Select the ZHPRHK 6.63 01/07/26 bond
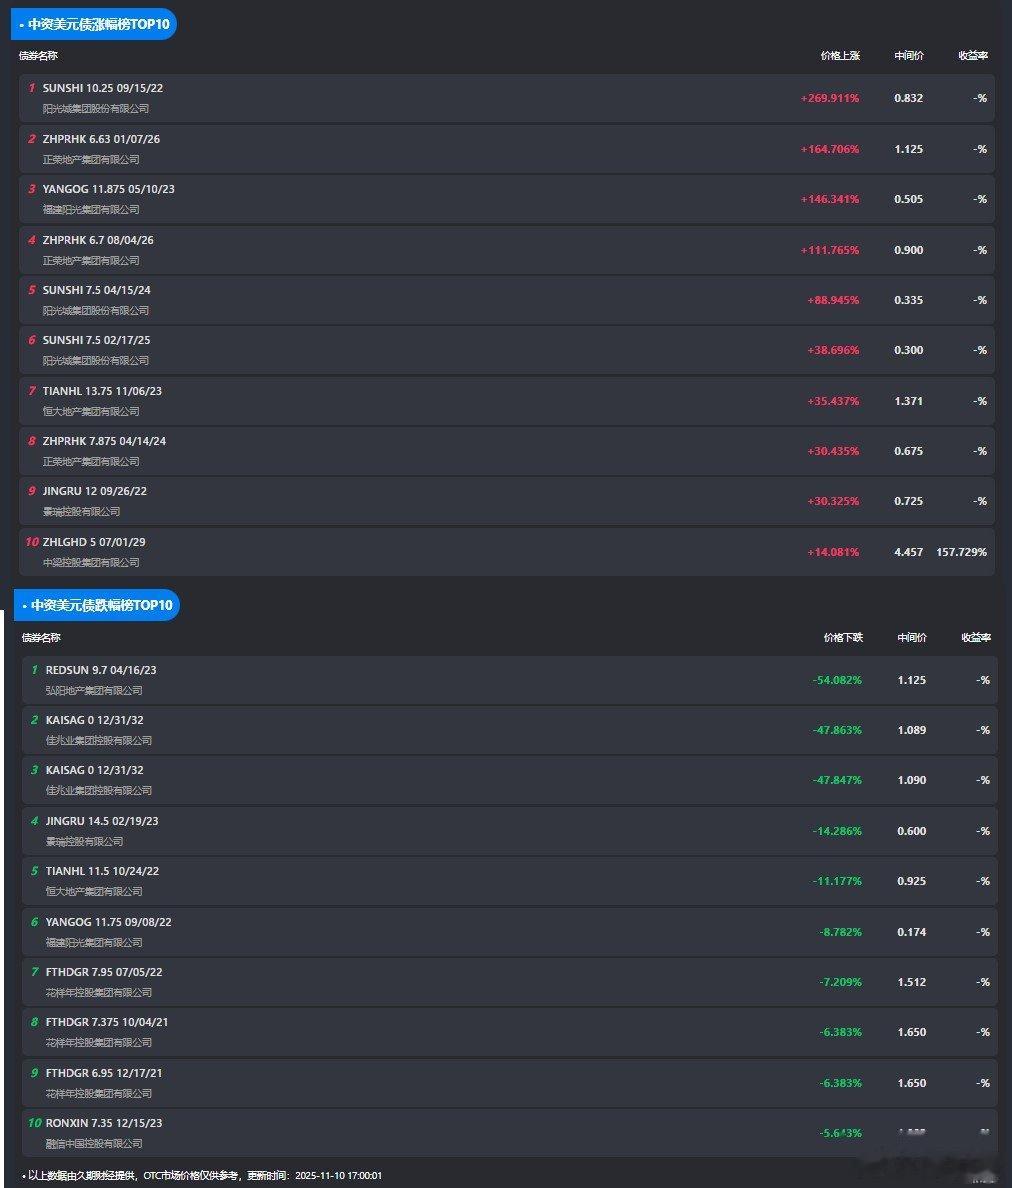This screenshot has height=1188, width=1012. click(101, 139)
